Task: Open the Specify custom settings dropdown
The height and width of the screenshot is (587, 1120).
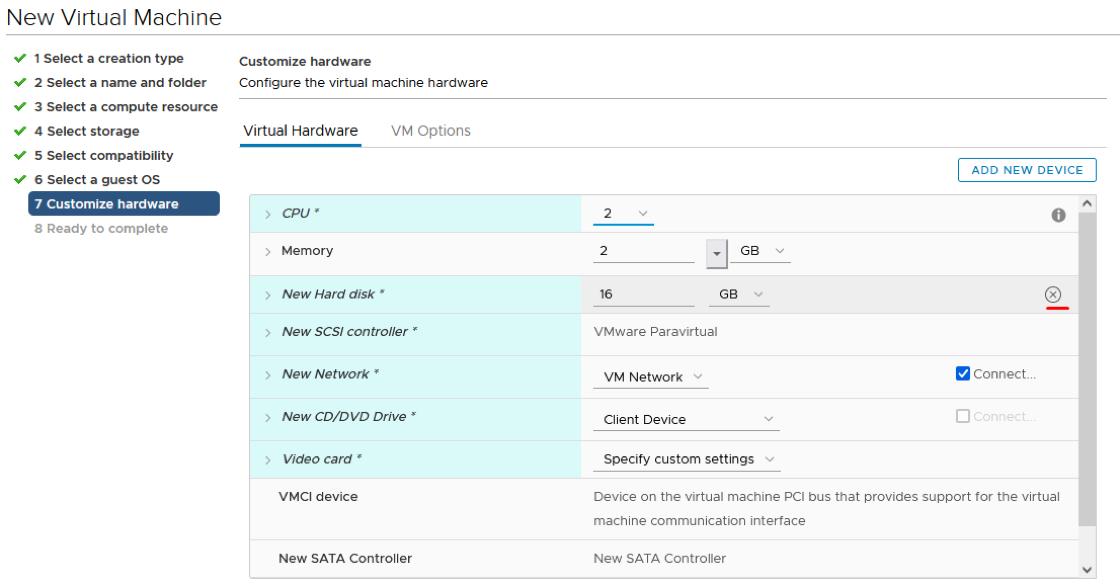Action: pos(687,459)
